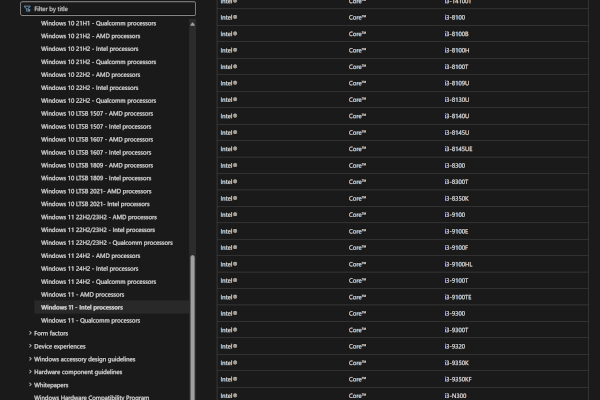Select Windows 10 LTSB 2021- Intel processors
The image size is (600, 400).
pyautogui.click(x=96, y=203)
